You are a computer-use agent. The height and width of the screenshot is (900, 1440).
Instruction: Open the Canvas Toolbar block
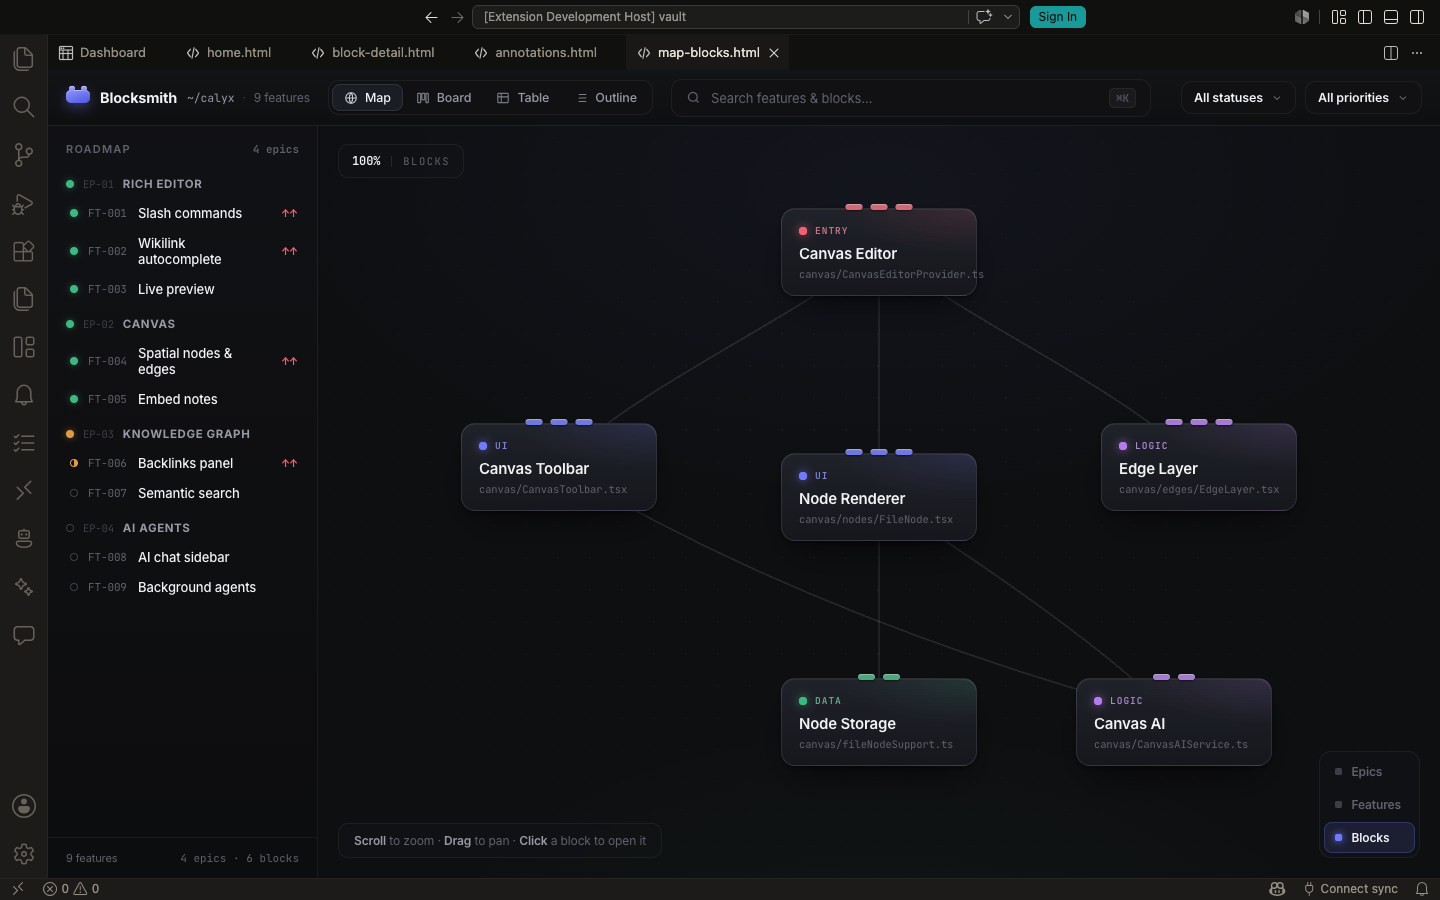pos(559,467)
